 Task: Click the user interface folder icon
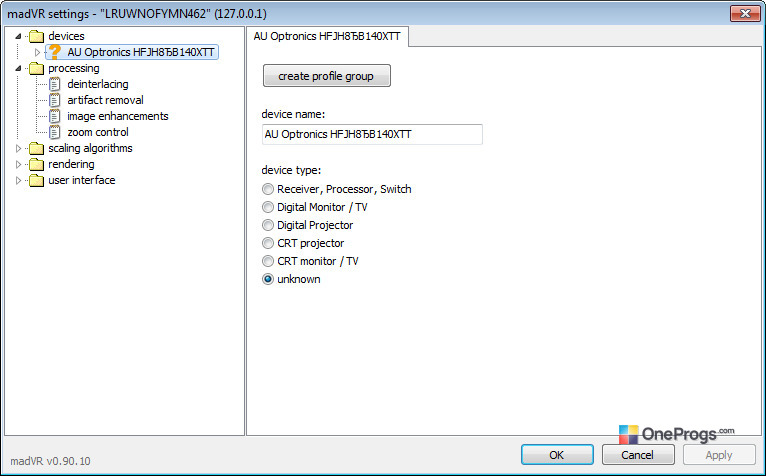[x=36, y=181]
